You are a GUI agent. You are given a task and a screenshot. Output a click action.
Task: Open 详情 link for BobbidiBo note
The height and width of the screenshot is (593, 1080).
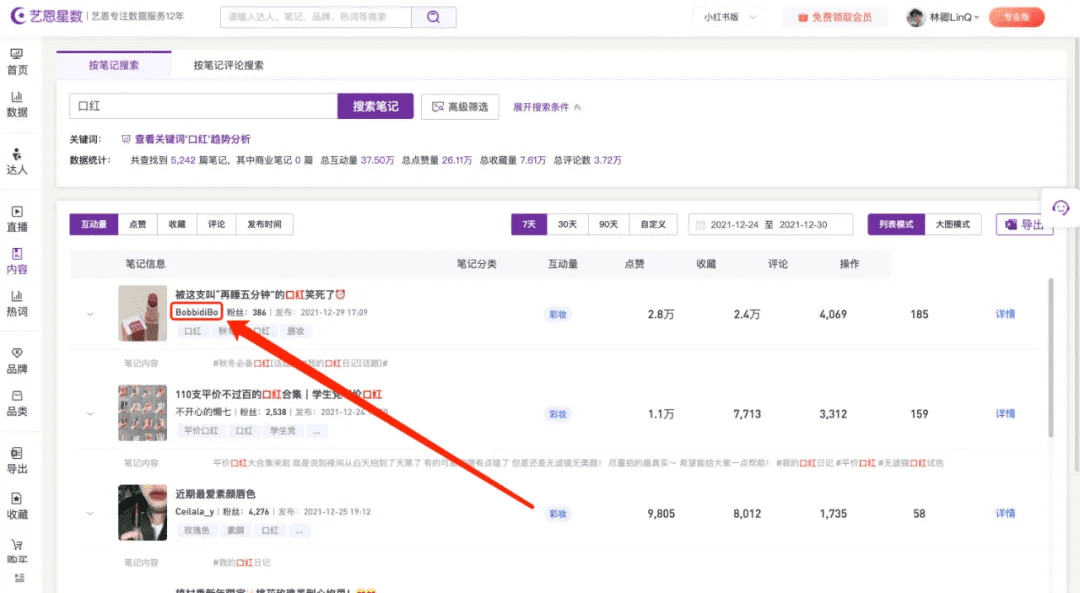tap(1005, 314)
